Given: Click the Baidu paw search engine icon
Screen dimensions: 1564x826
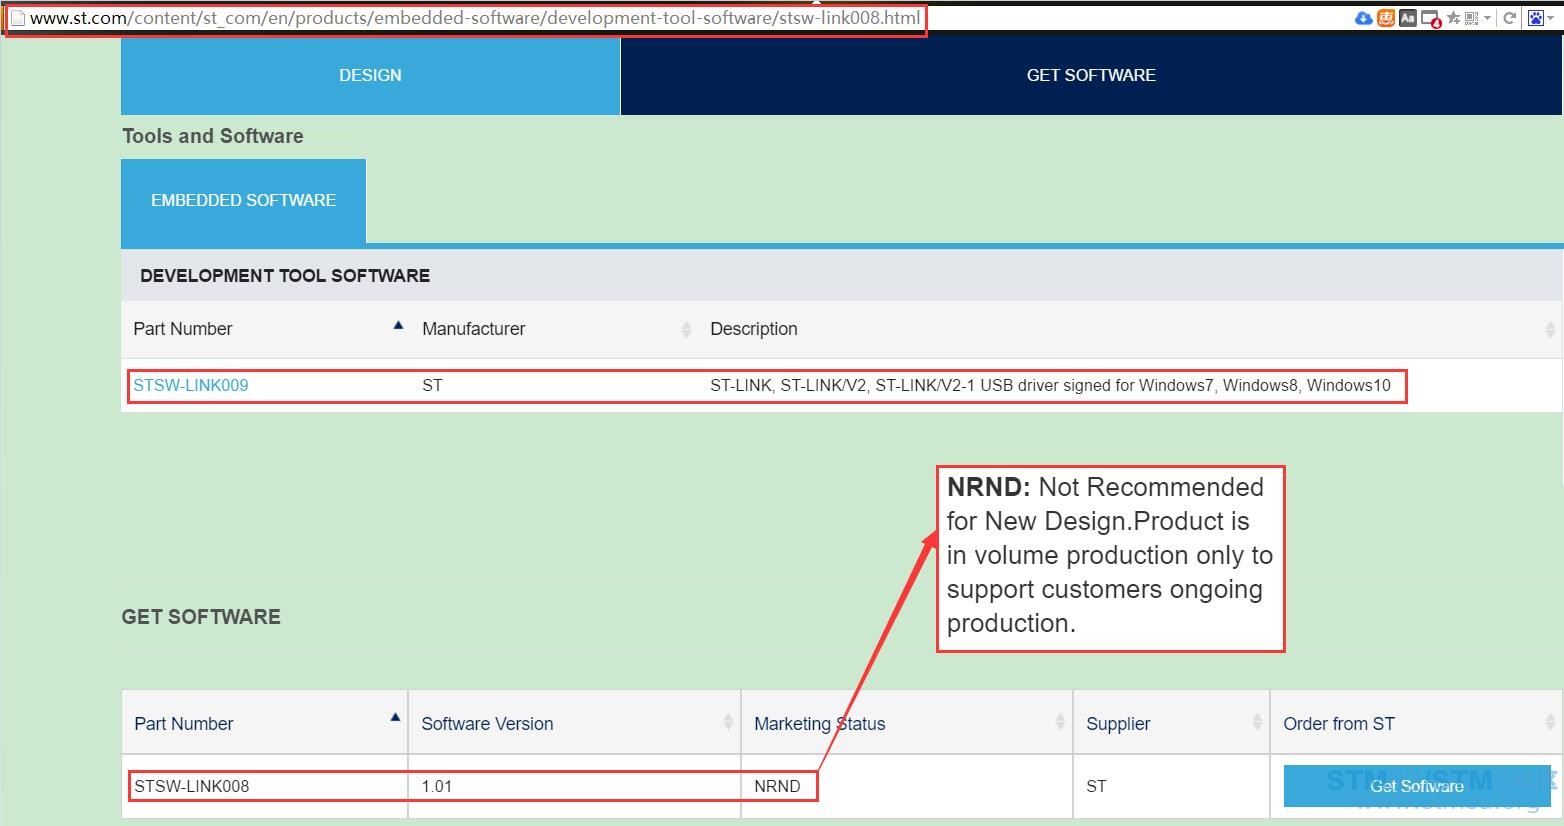Looking at the screenshot, I should (x=1536, y=18).
